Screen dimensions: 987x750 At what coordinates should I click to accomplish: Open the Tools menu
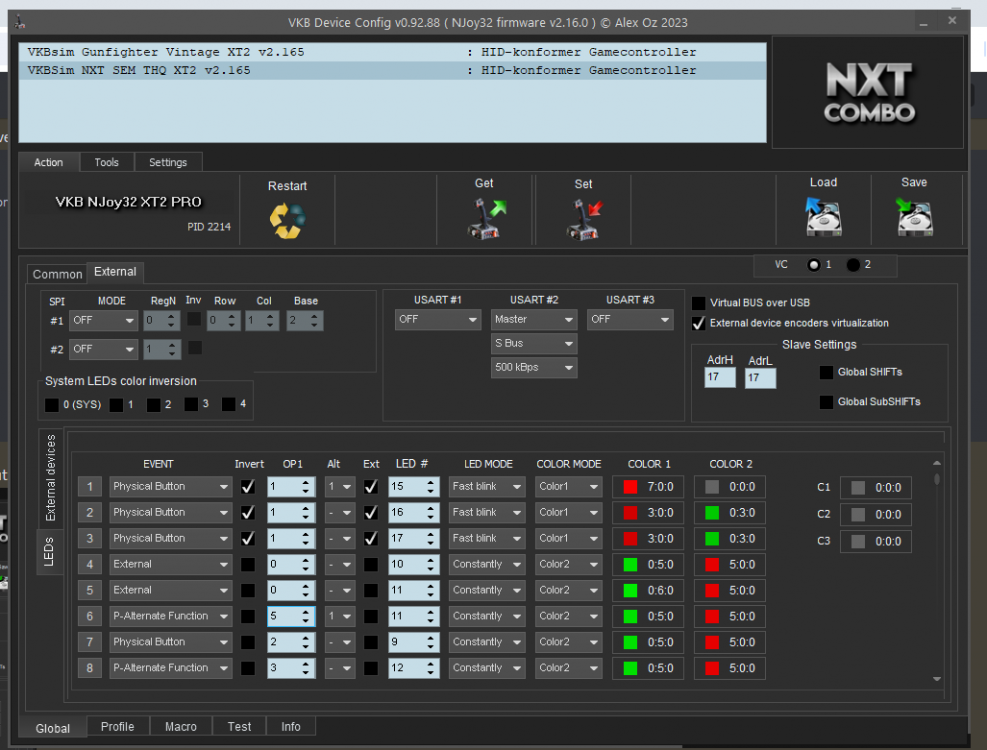[106, 162]
